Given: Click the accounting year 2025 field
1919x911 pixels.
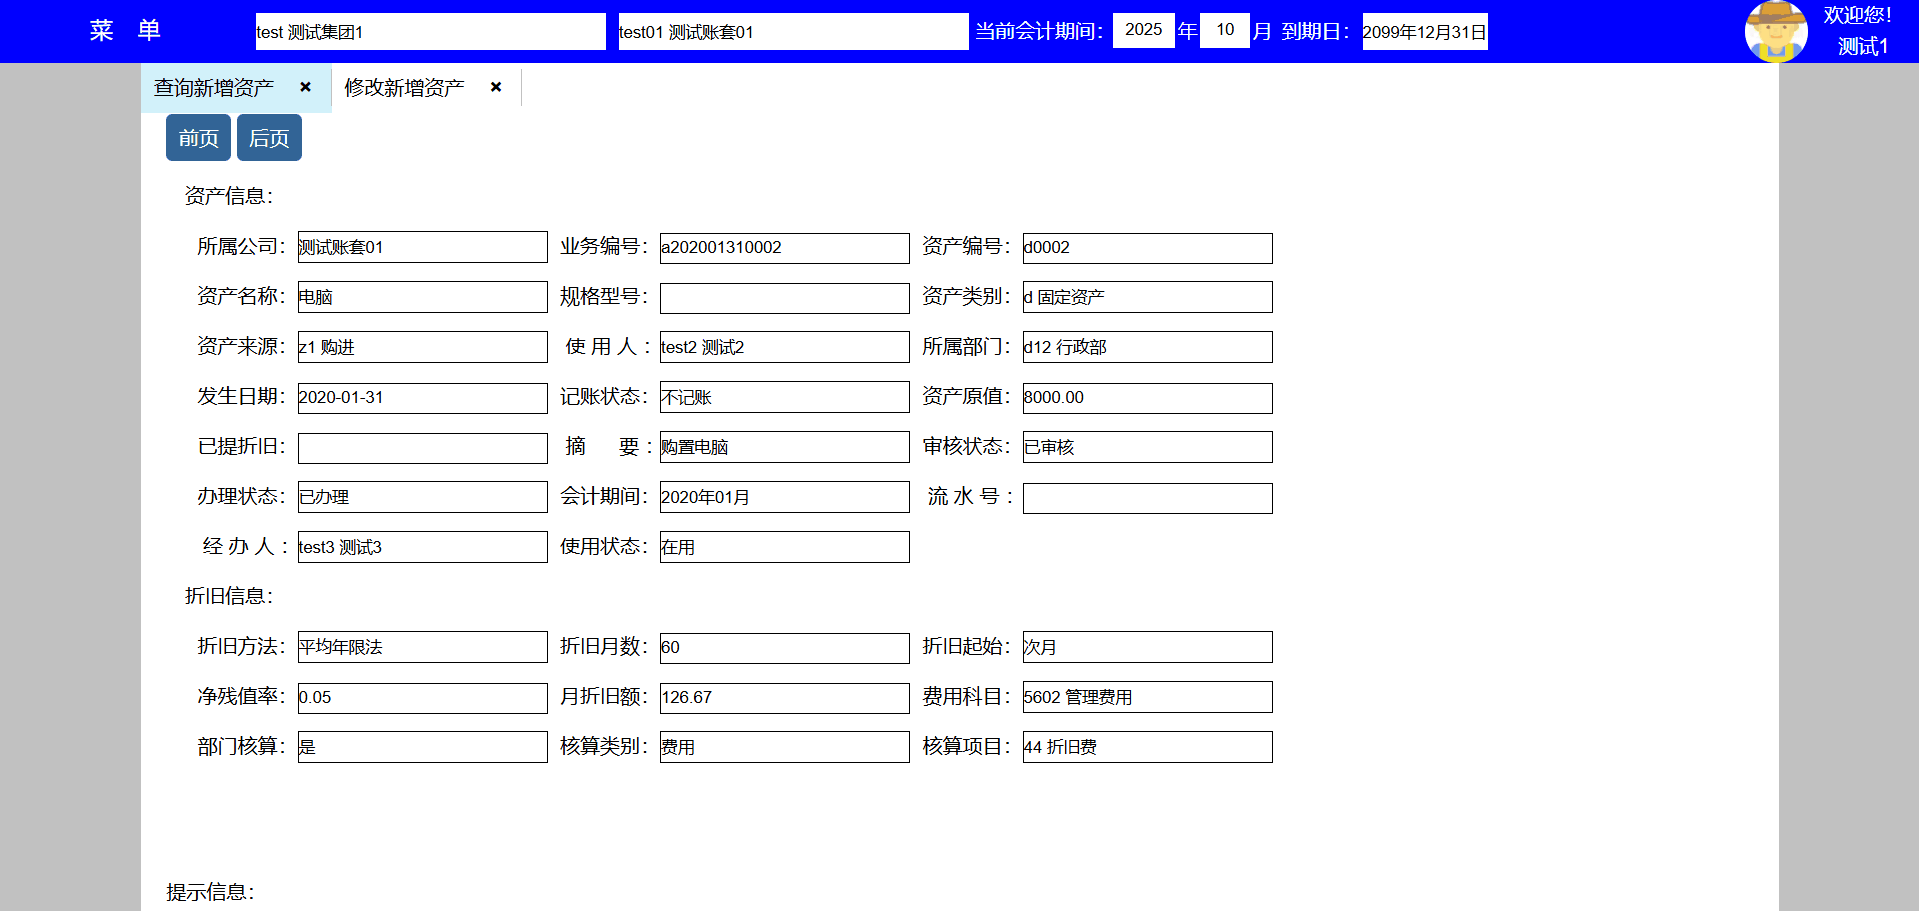Looking at the screenshot, I should tap(1143, 30).
